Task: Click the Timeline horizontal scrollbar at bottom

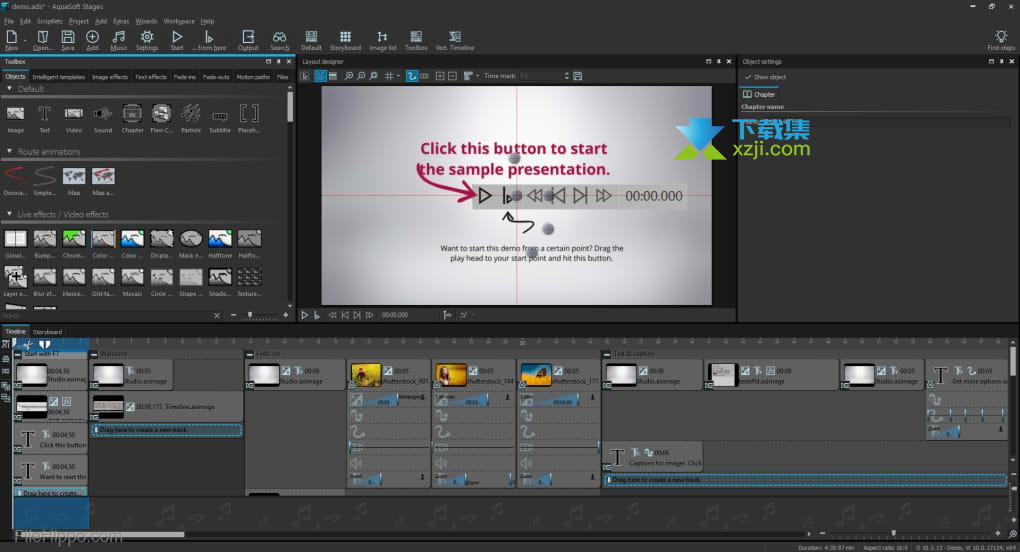Action: click(x=101, y=534)
